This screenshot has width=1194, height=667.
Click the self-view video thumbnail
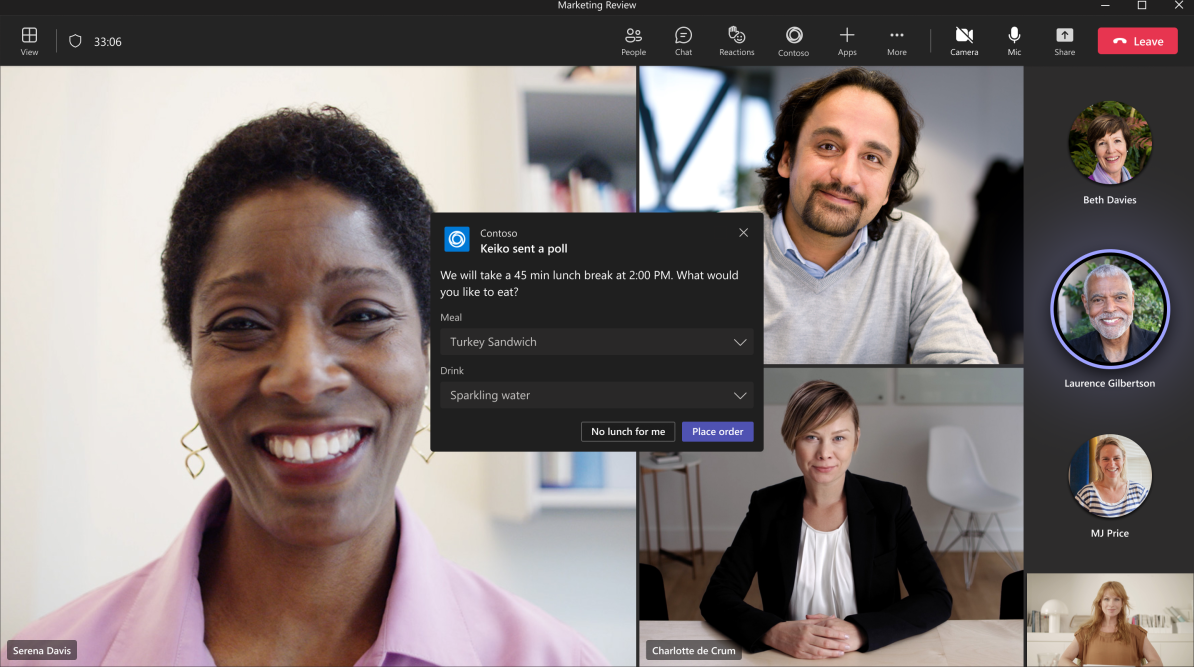point(1109,620)
